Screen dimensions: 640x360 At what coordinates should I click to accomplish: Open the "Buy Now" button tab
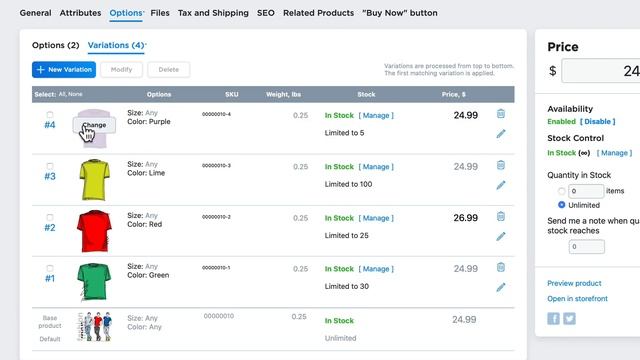[400, 13]
